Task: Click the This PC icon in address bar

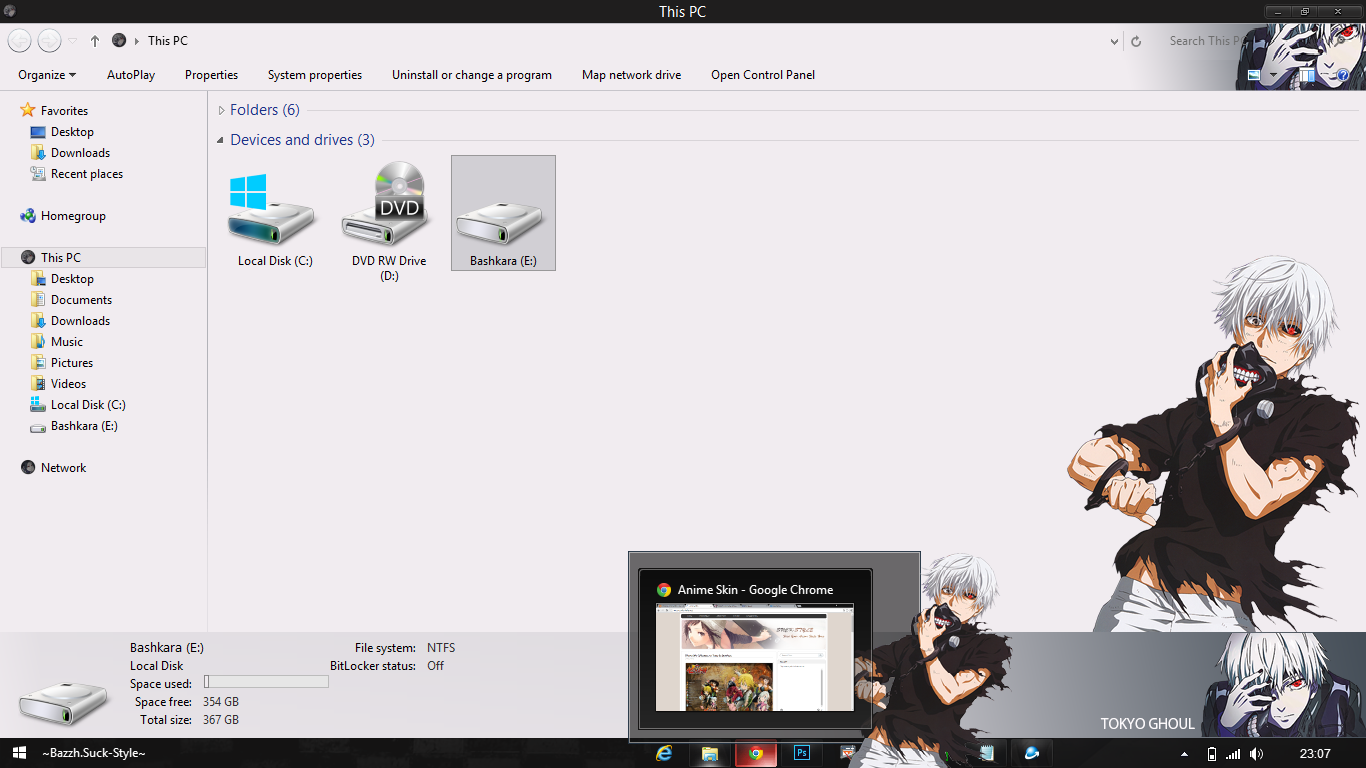Action: pos(119,41)
